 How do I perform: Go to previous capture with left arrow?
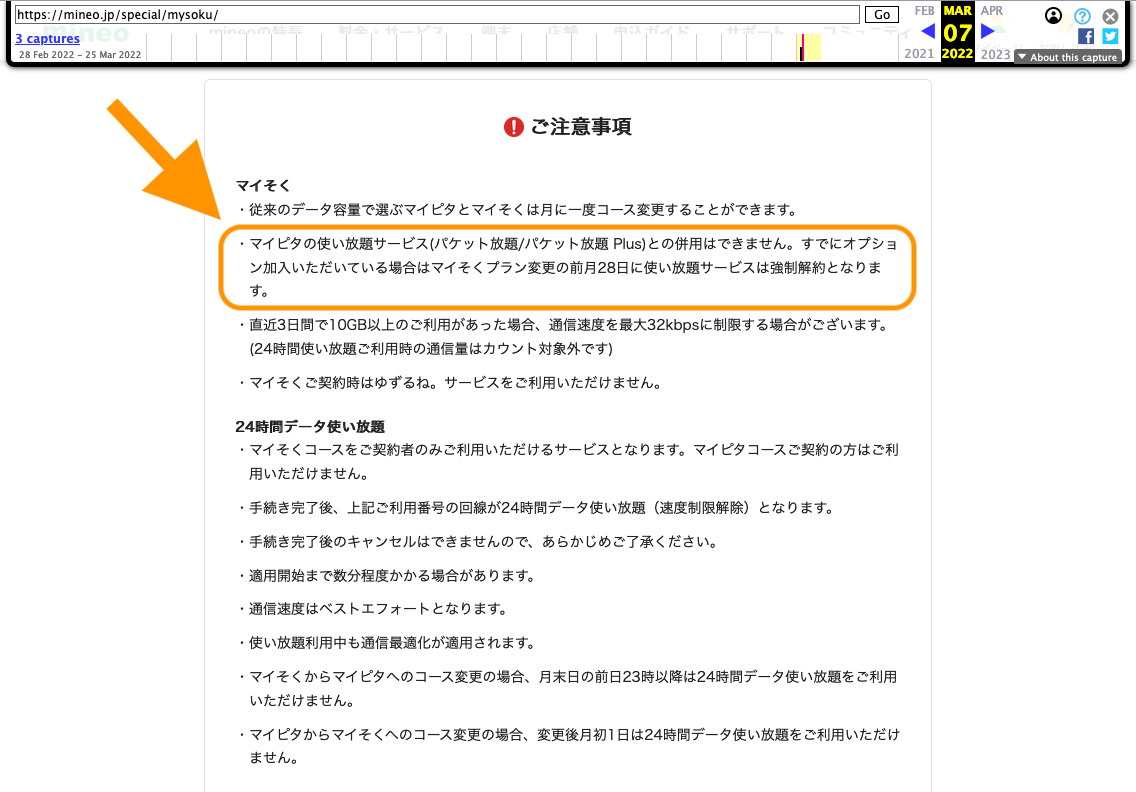(927, 31)
